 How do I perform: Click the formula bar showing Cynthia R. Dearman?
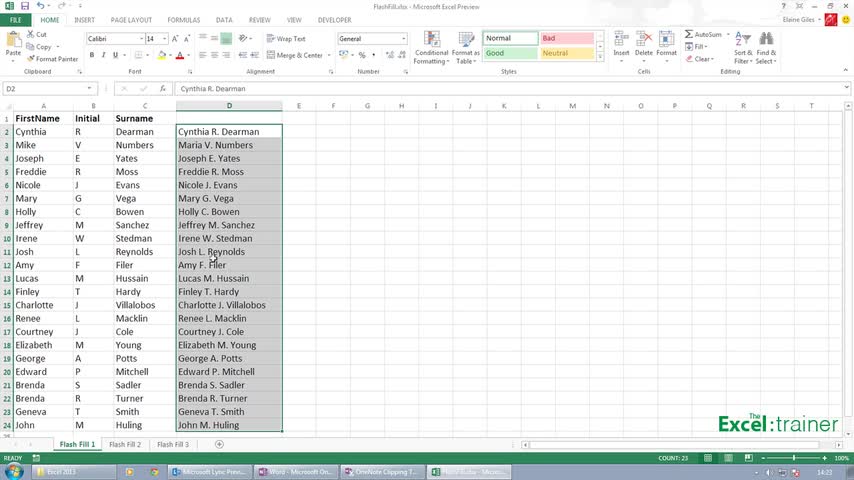[509, 88]
